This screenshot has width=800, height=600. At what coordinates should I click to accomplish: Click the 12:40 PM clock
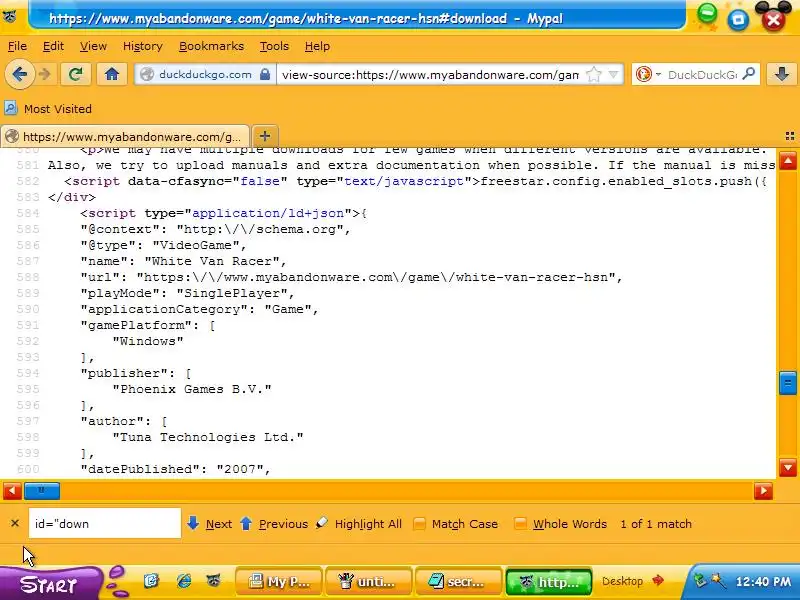763,582
